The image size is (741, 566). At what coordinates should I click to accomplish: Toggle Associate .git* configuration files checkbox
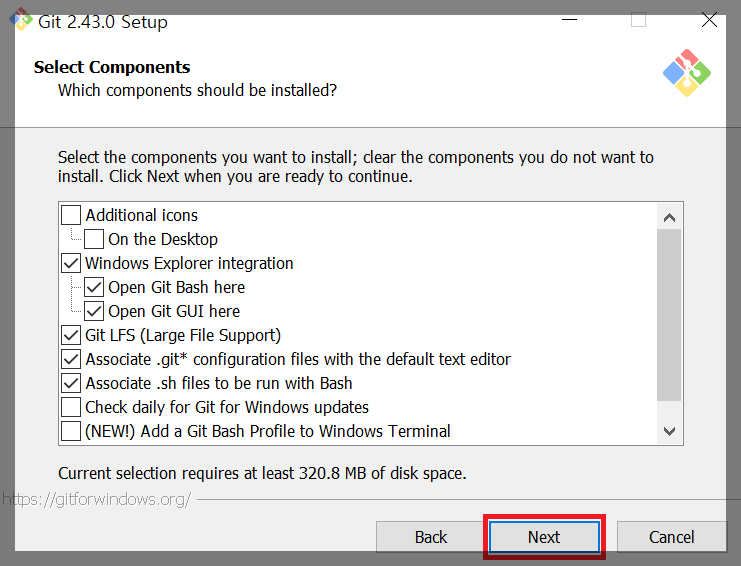(71, 359)
